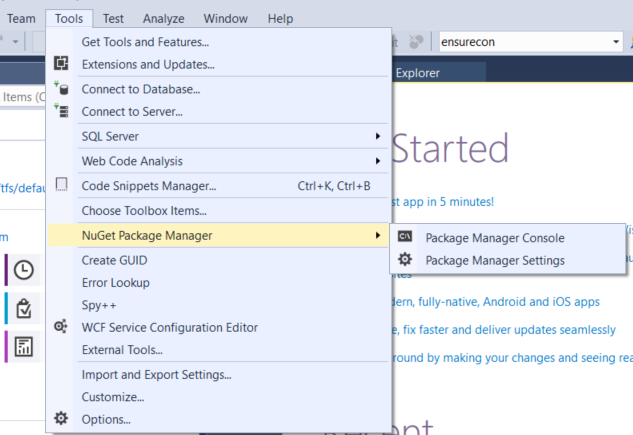
Task: Click the Connect to Server icon
Action: [x=61, y=111]
